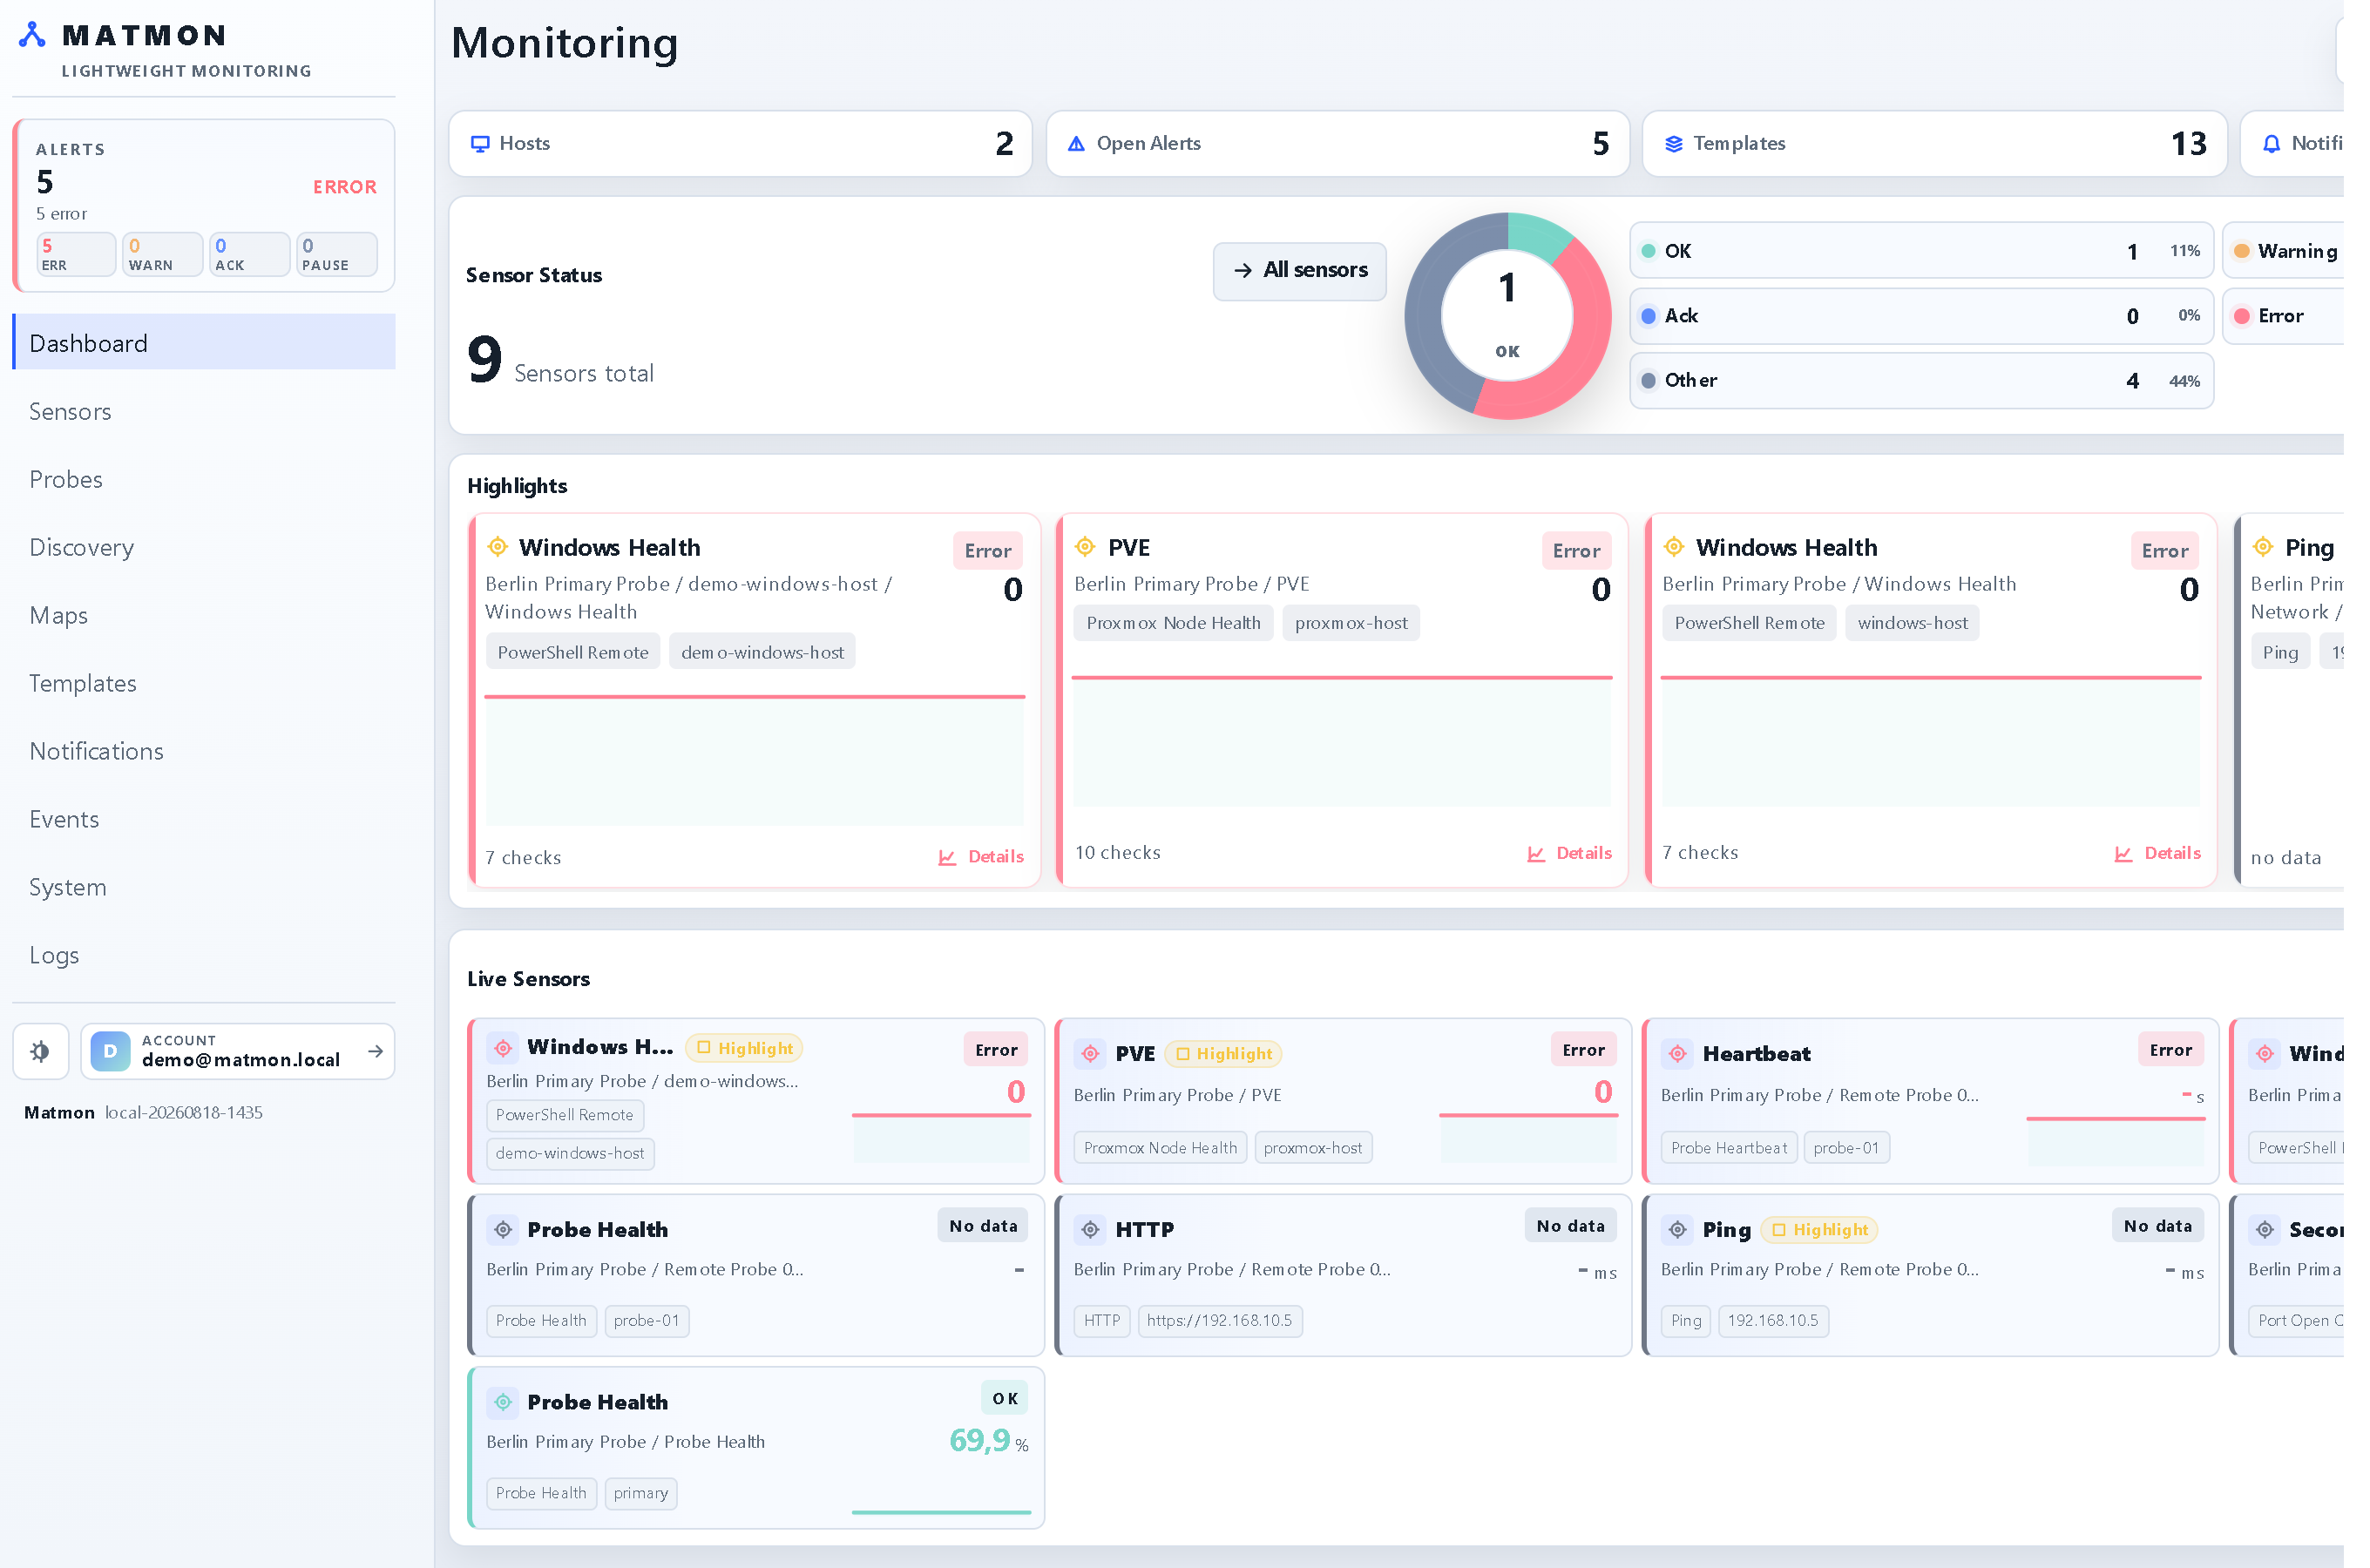Open Details on windows-host Windows Health card

(x=2157, y=853)
